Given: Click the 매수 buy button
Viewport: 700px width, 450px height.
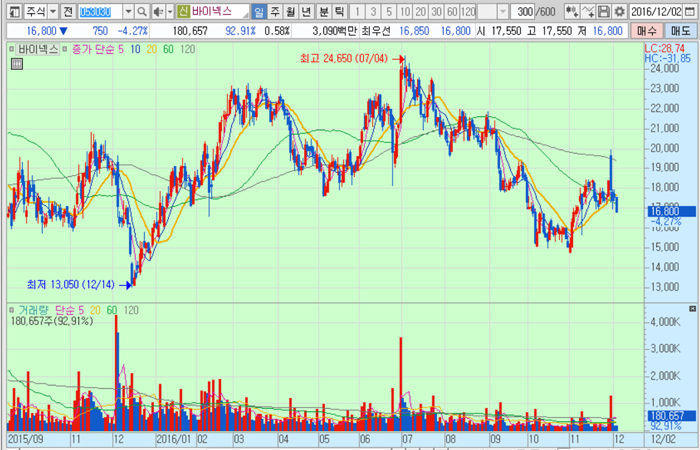Looking at the screenshot, I should (x=648, y=31).
